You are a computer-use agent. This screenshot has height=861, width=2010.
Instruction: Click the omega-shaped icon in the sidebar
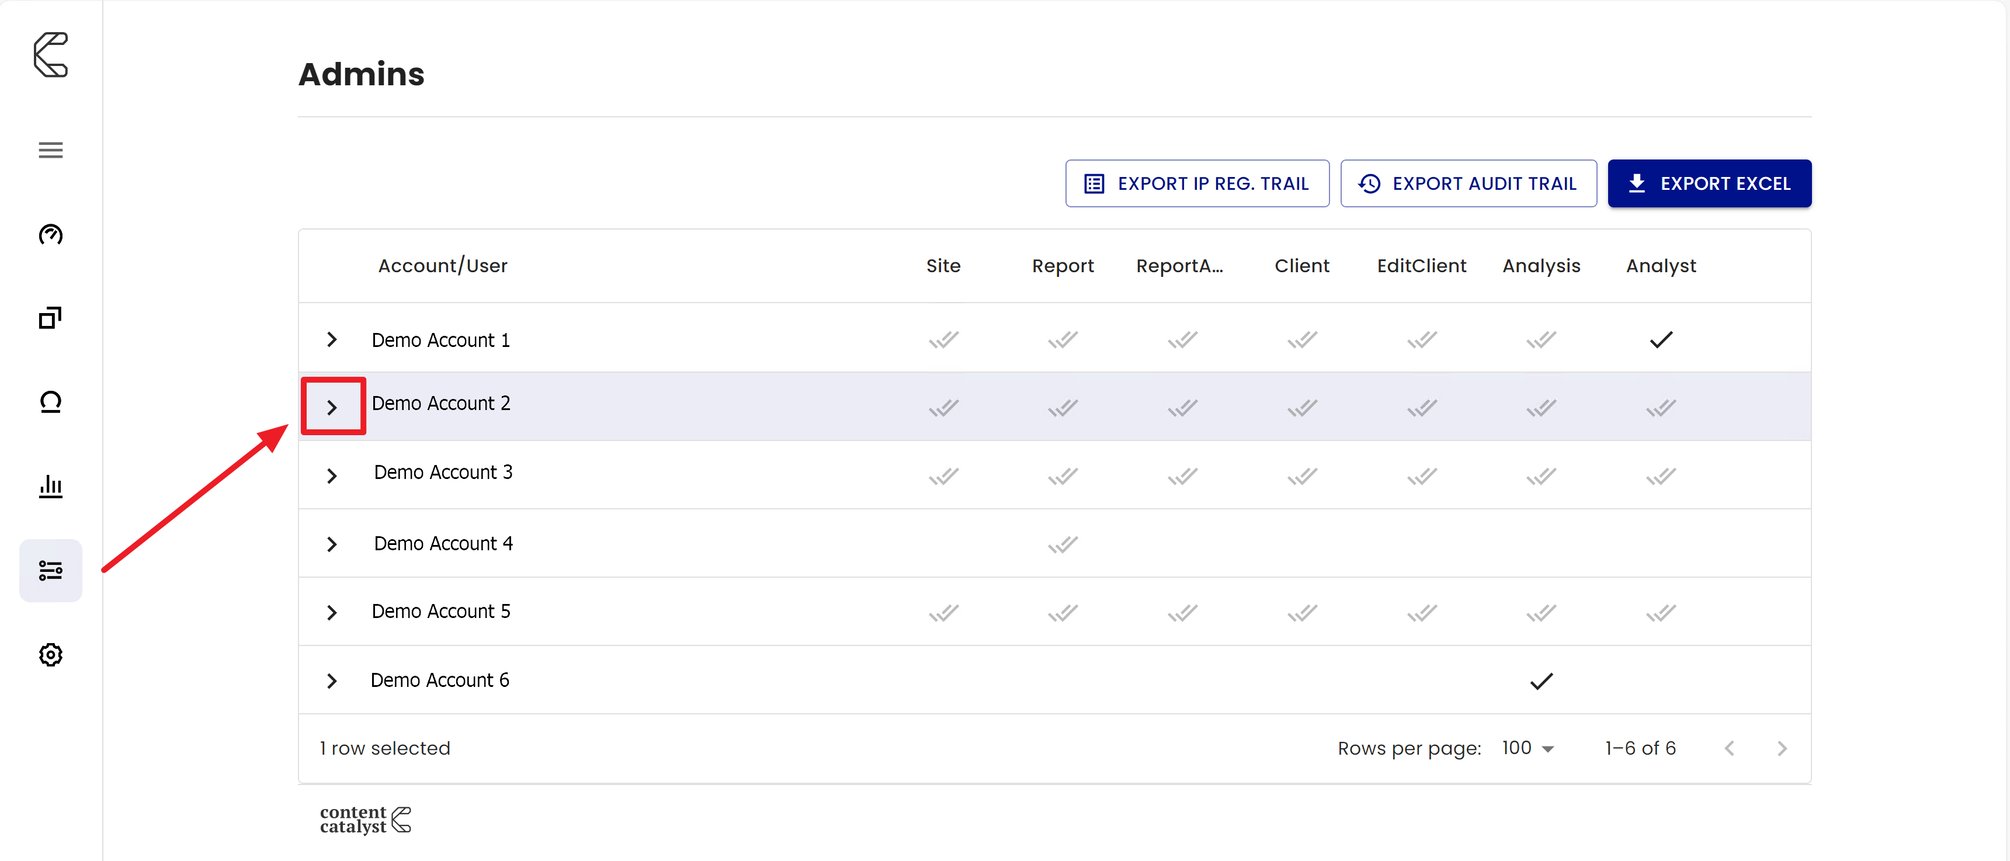[x=51, y=402]
